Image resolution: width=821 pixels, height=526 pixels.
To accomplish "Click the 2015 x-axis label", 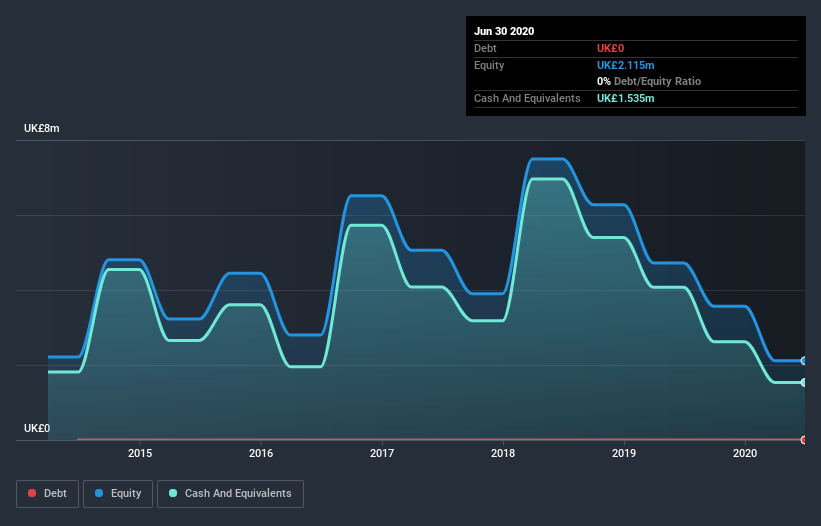I will (140, 453).
